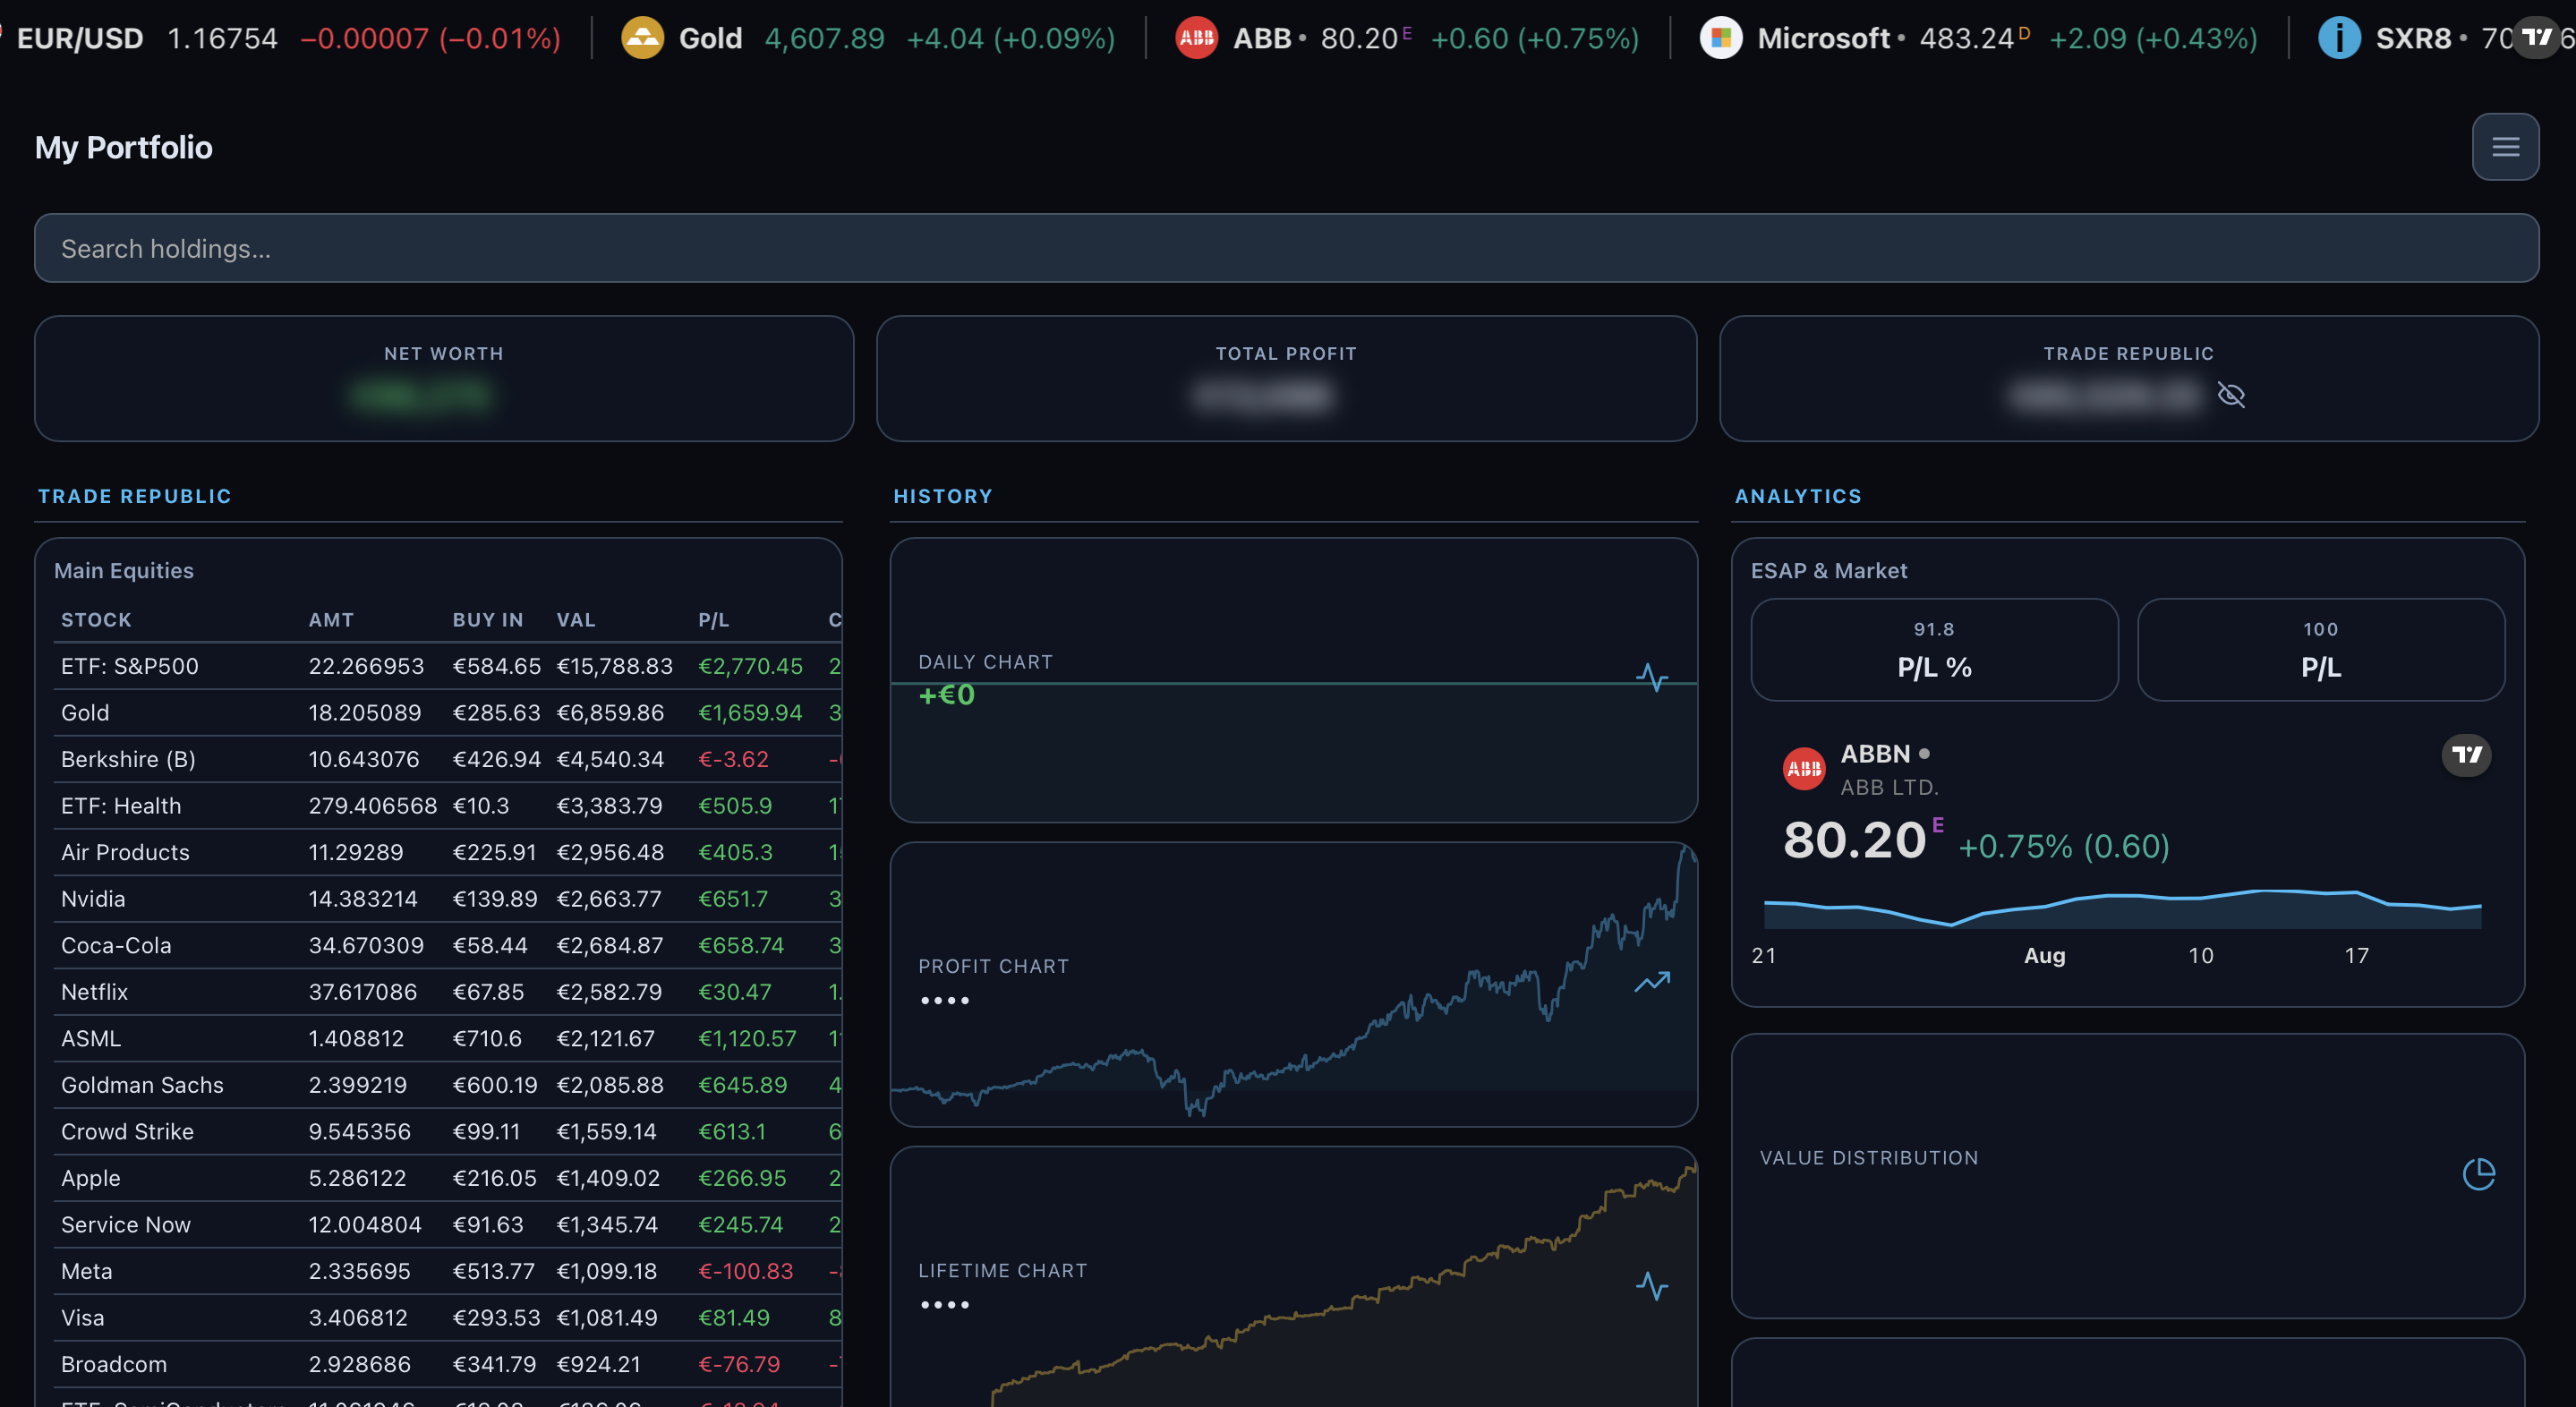Select the Netflix row
This screenshot has height=1407, width=2576.
coord(448,992)
